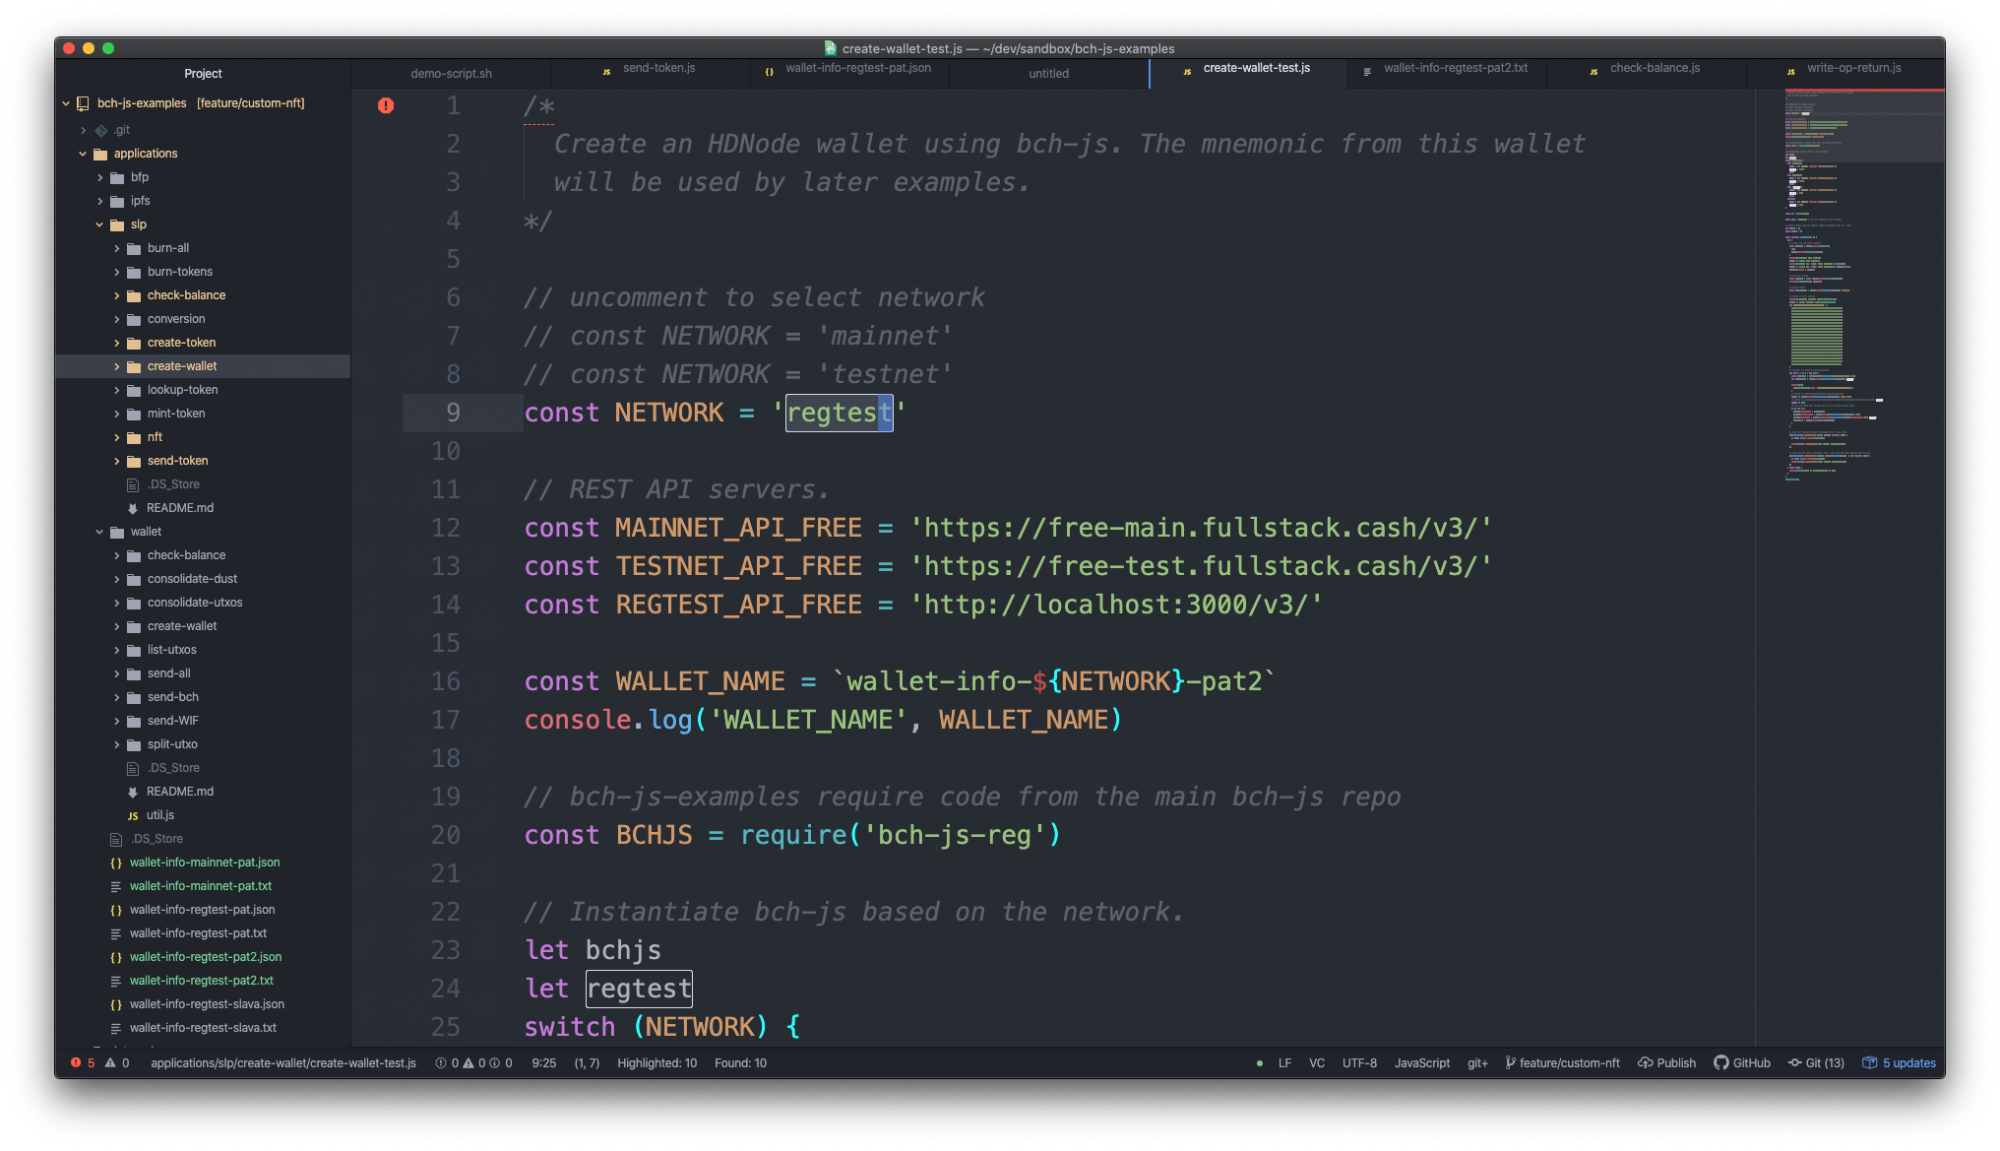Collapse the applications folder
The height and width of the screenshot is (1151, 2000).
[x=83, y=154]
